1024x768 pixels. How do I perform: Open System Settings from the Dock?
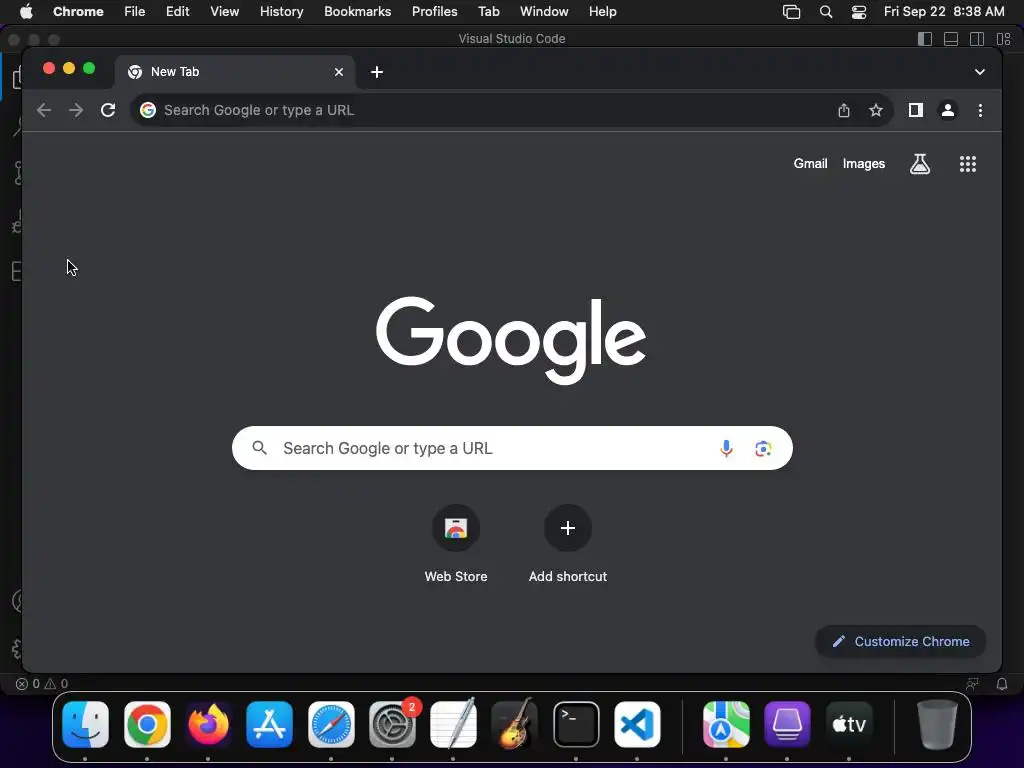[392, 724]
